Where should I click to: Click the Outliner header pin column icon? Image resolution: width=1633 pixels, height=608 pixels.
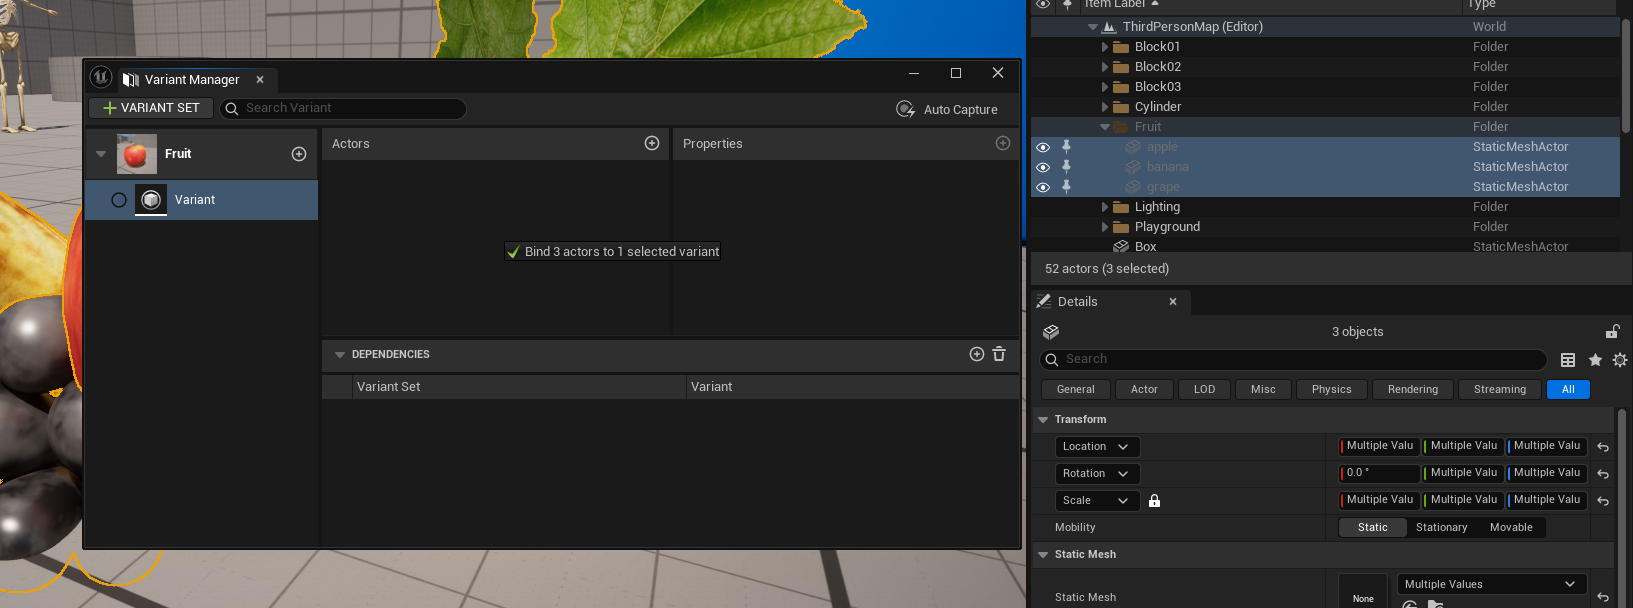[x=1067, y=4]
